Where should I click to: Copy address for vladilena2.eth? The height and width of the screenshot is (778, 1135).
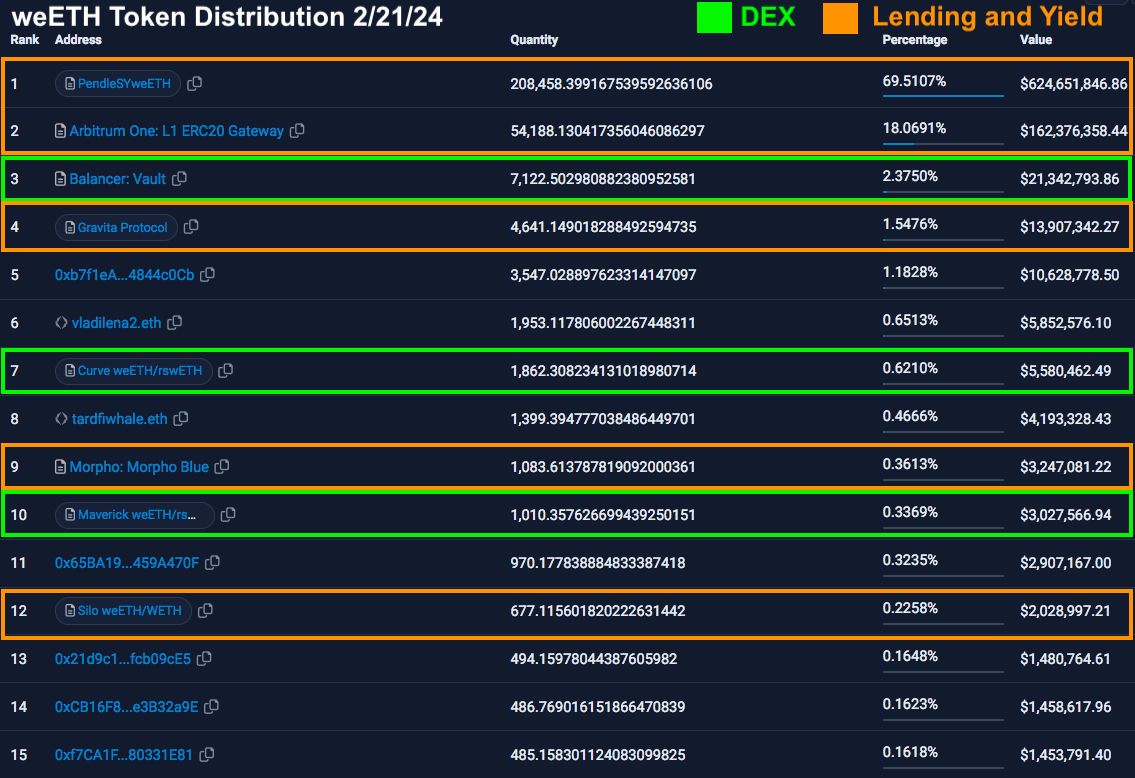[x=175, y=323]
